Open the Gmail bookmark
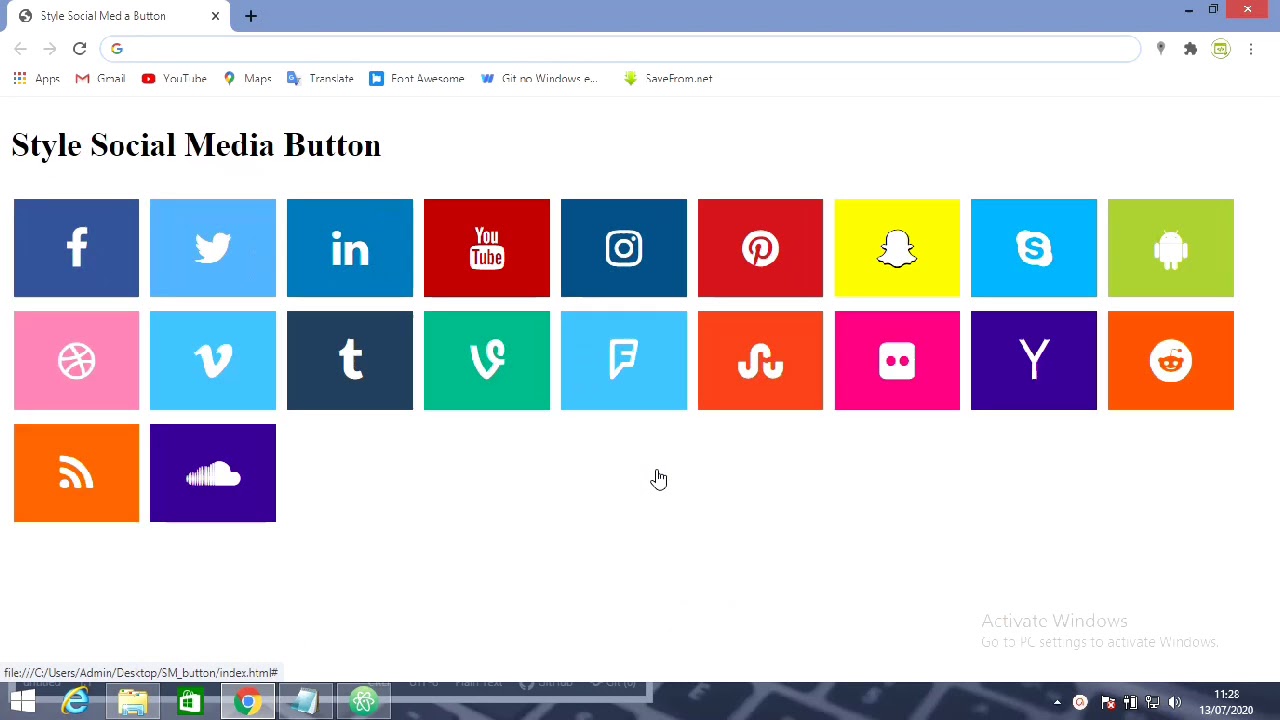The image size is (1280, 720). tap(100, 78)
